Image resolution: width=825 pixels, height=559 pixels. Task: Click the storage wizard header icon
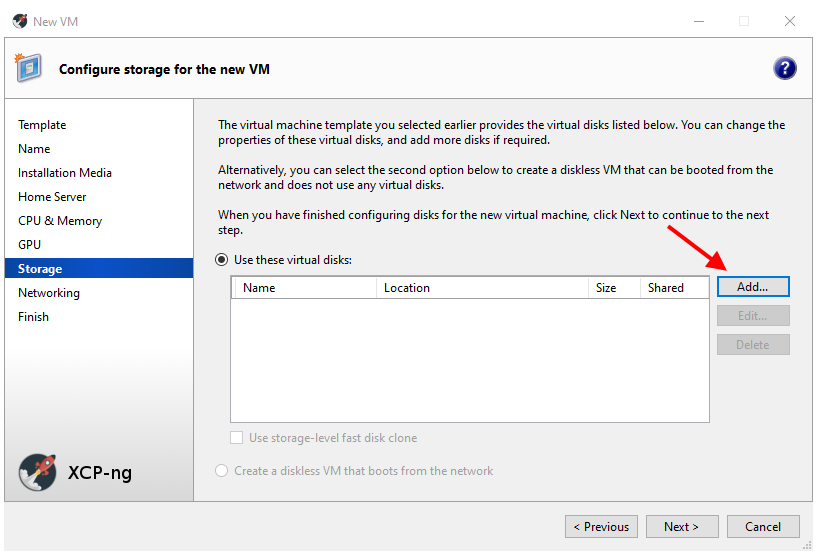coord(28,68)
